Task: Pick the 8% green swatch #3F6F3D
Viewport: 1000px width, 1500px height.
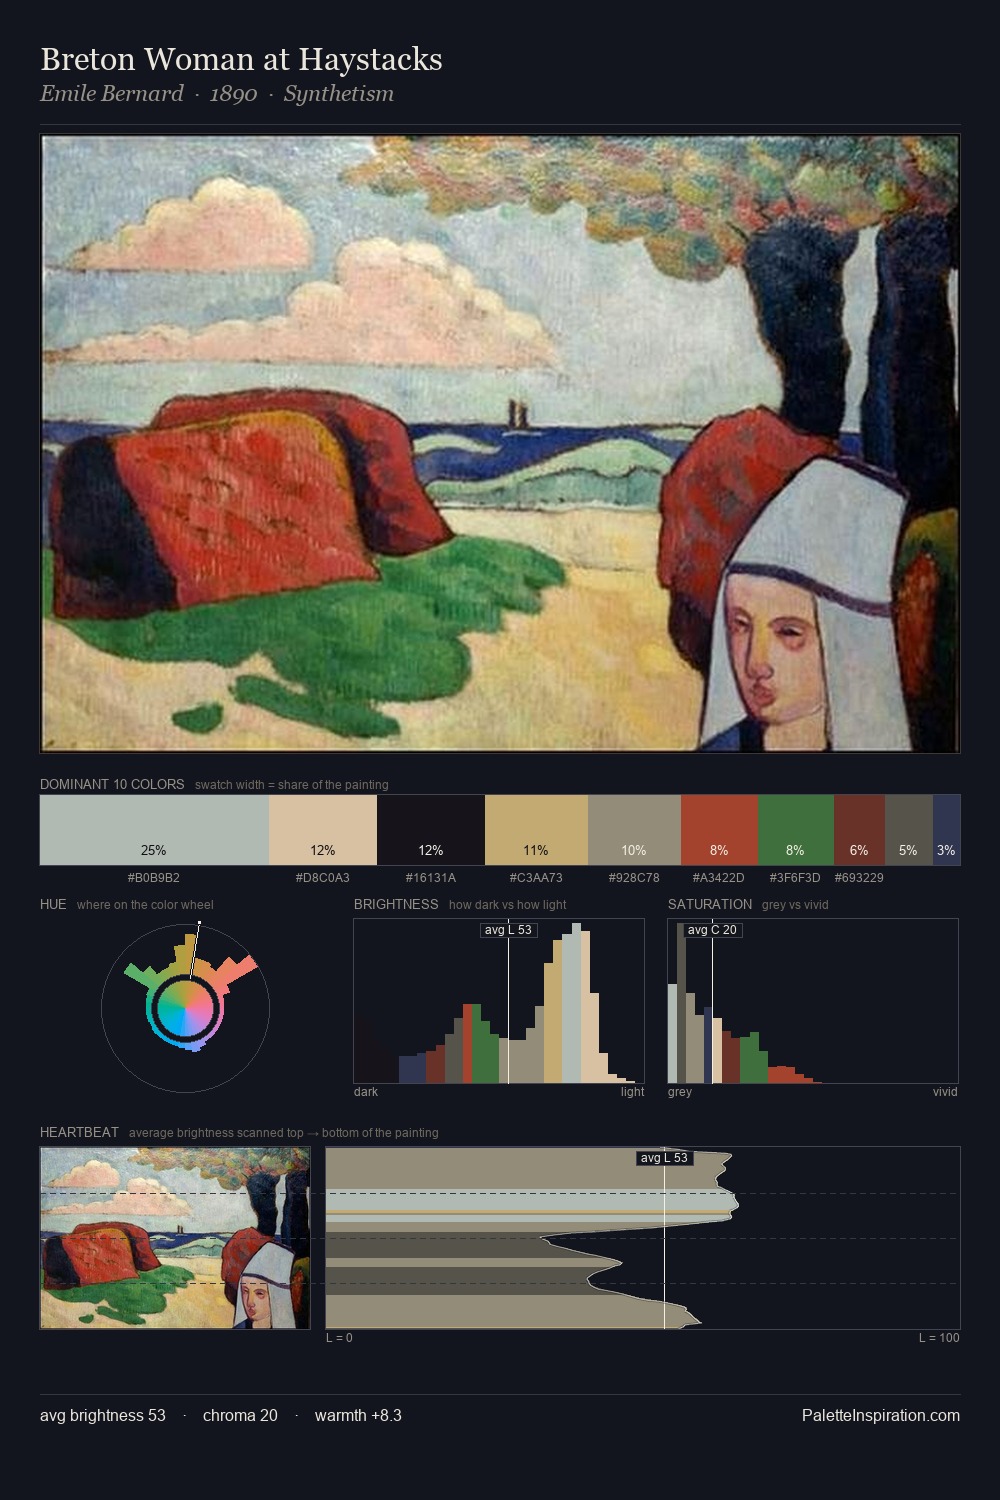Action: [796, 830]
